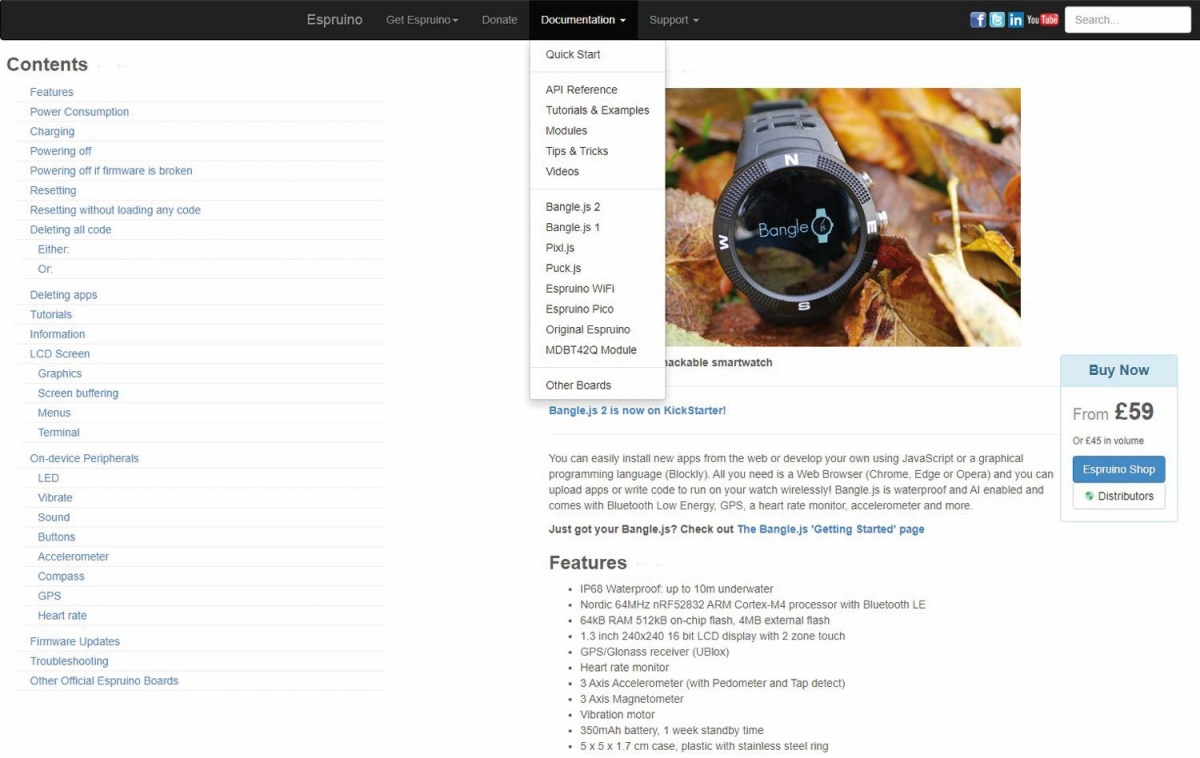Open the GPS contents link
Screen dimensions: 1200x758
pos(50,596)
